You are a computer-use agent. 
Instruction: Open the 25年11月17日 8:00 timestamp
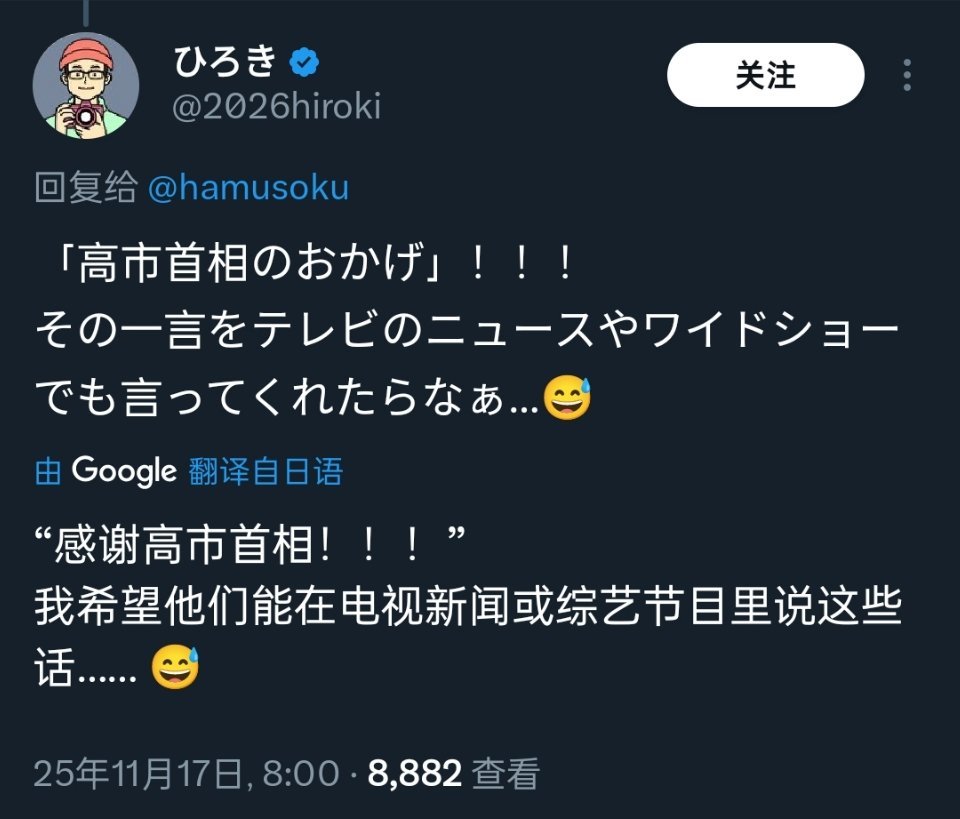point(186,773)
